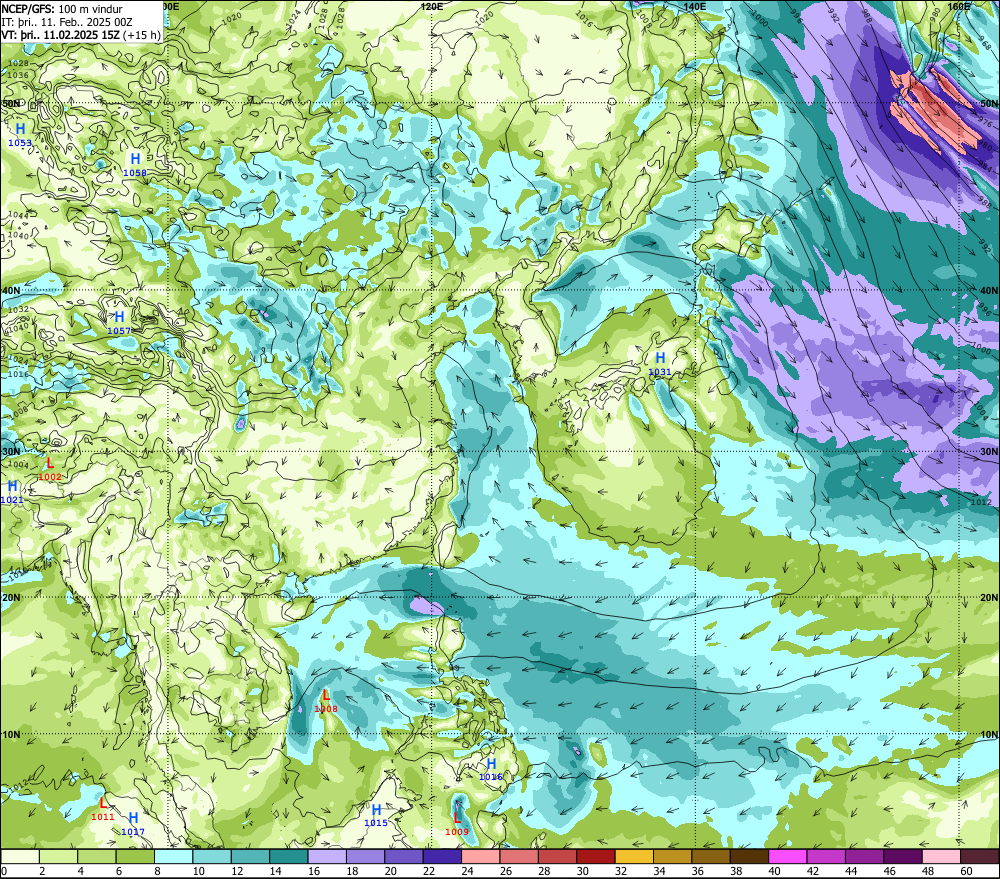Click the H 1058 high pressure marker
The image size is (1000, 879).
tap(135, 165)
